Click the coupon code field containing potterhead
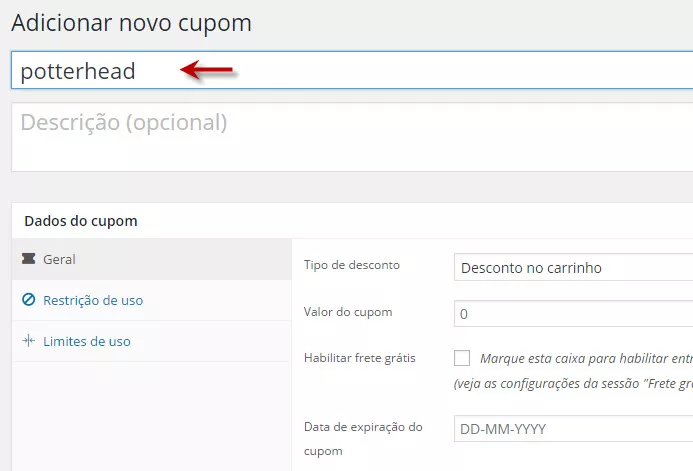The height and width of the screenshot is (471, 693). [352, 70]
